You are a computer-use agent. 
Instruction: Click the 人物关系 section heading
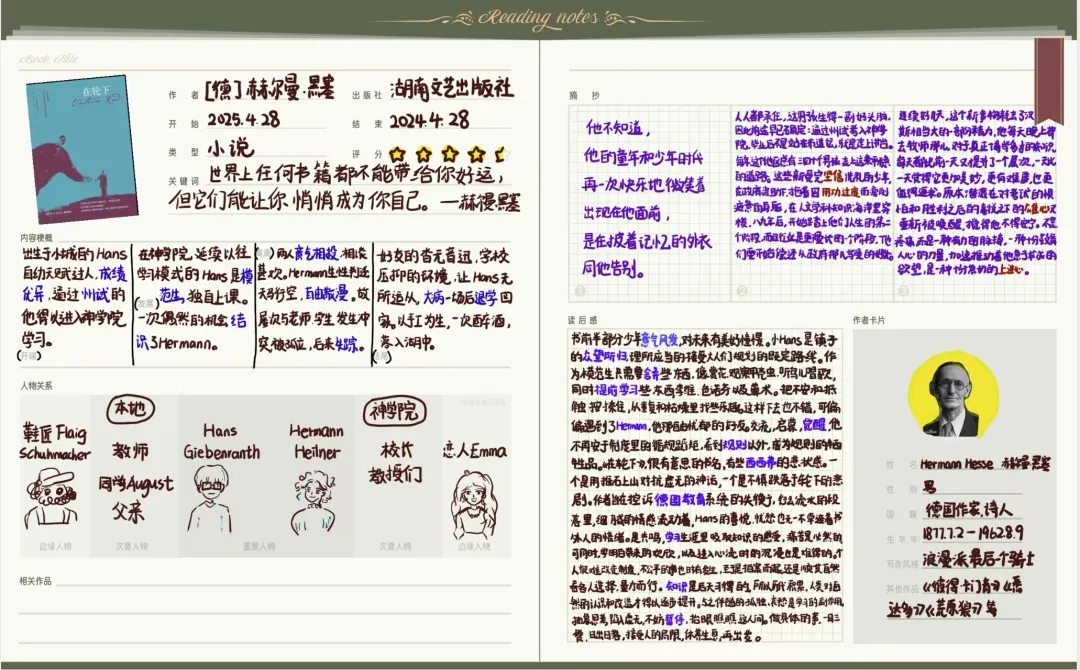click(x=37, y=386)
